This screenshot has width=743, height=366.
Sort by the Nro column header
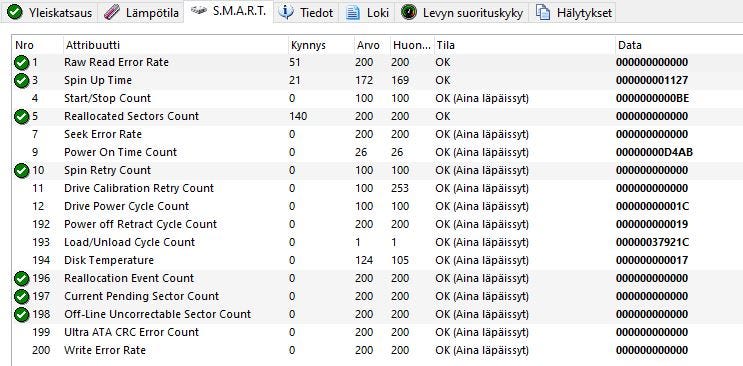[37, 45]
